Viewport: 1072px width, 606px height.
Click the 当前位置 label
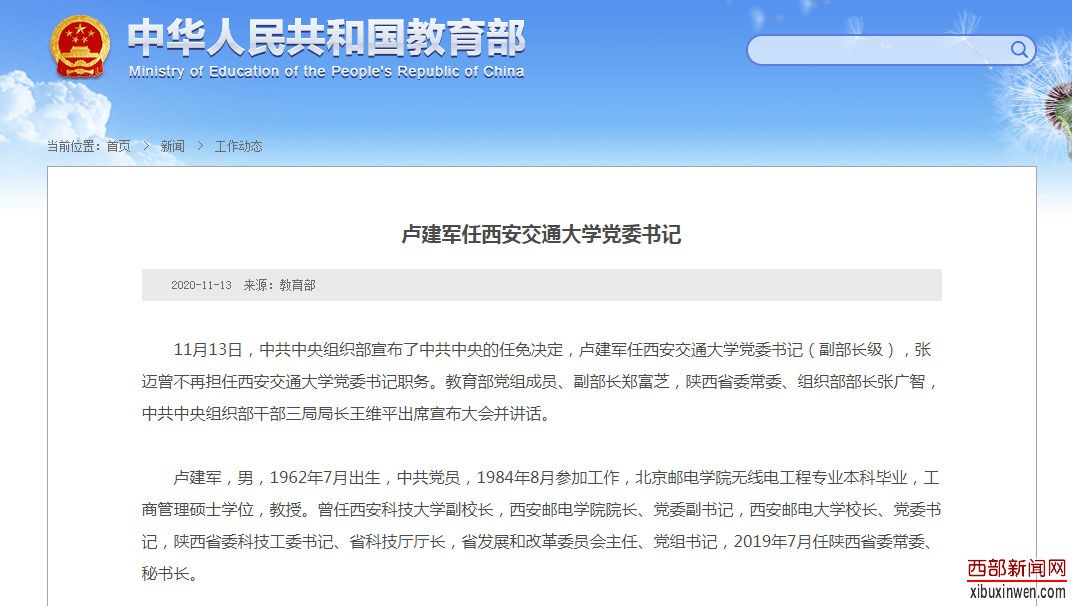[x=74, y=146]
